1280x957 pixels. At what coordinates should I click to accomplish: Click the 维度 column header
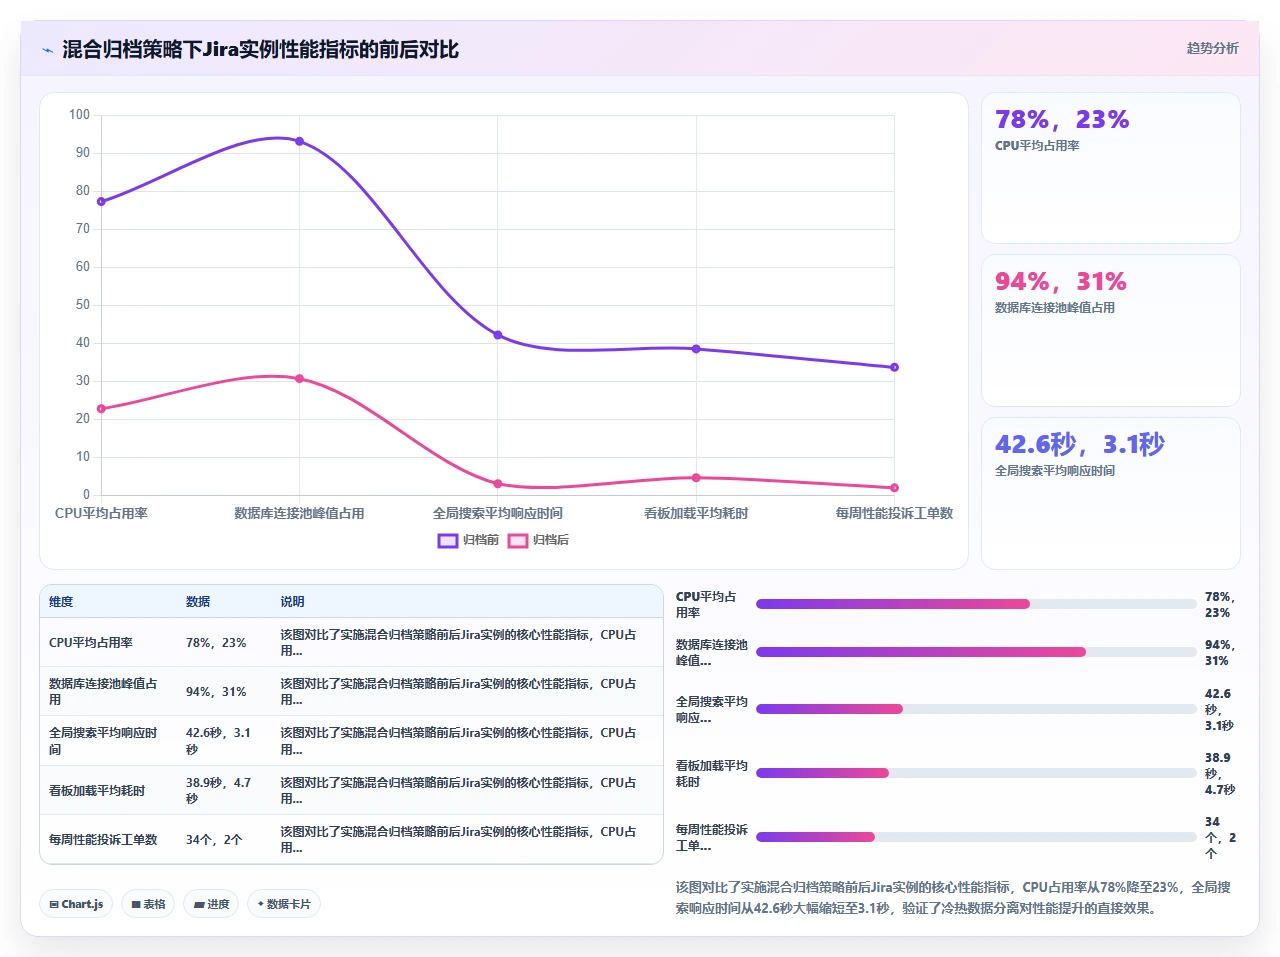(x=61, y=602)
